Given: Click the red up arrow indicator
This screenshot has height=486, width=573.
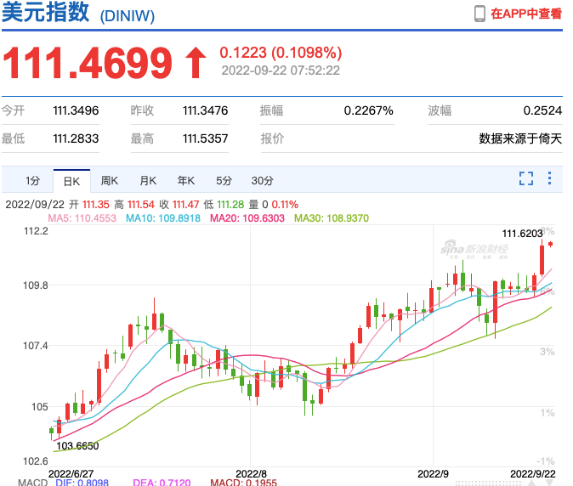Looking at the screenshot, I should 196,63.
